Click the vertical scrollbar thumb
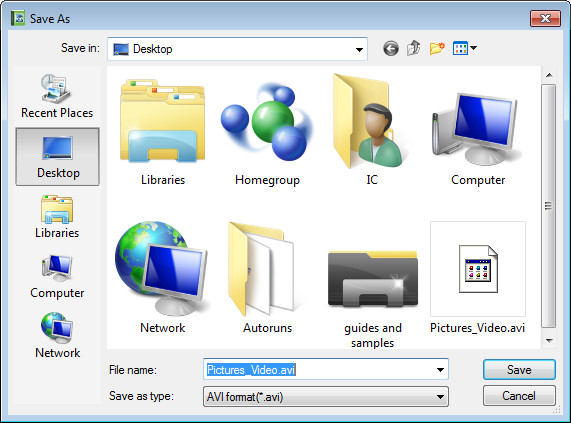 click(548, 206)
